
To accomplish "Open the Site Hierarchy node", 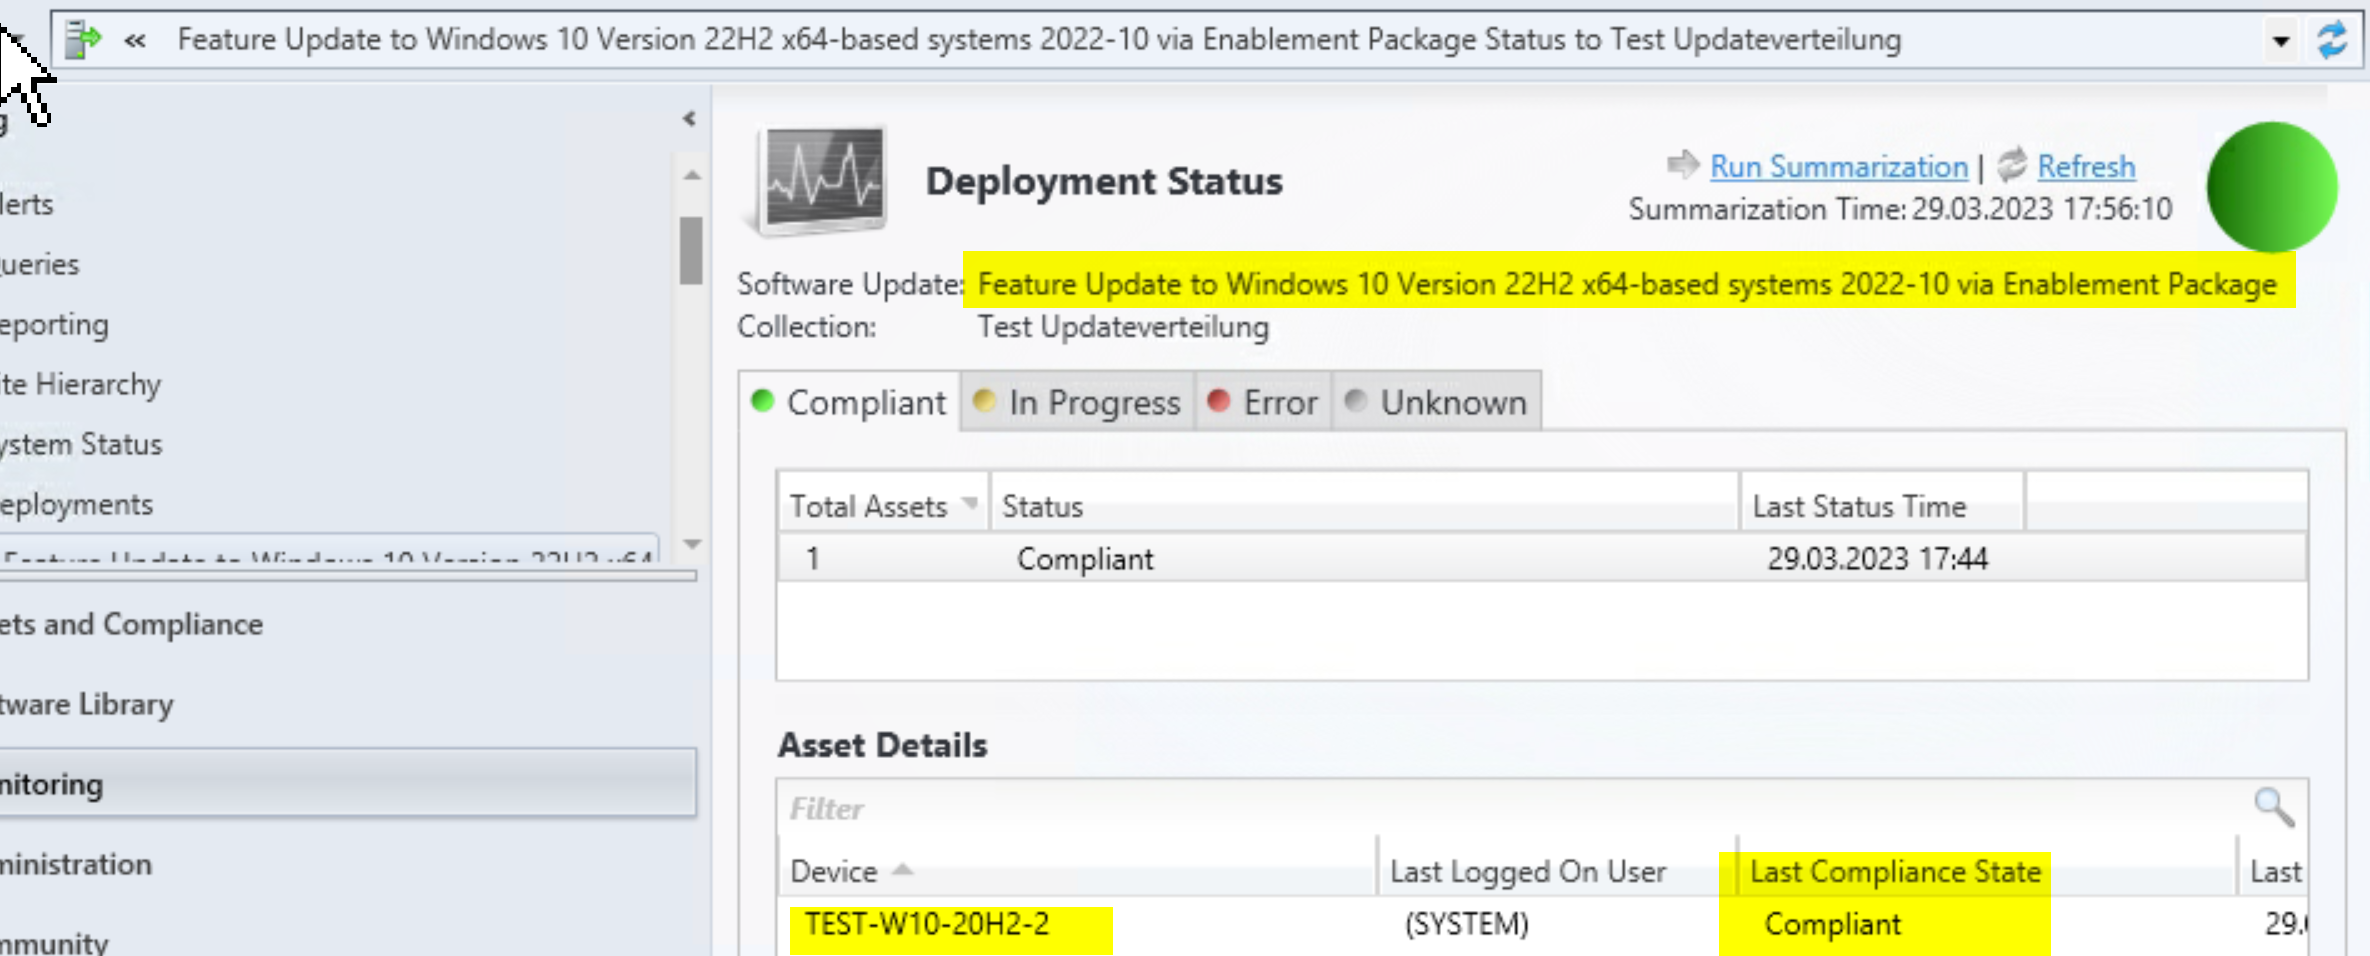I will click(80, 384).
